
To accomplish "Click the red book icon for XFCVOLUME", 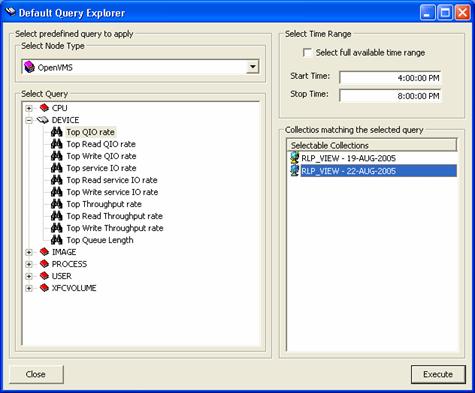I will pyautogui.click(x=44, y=288).
